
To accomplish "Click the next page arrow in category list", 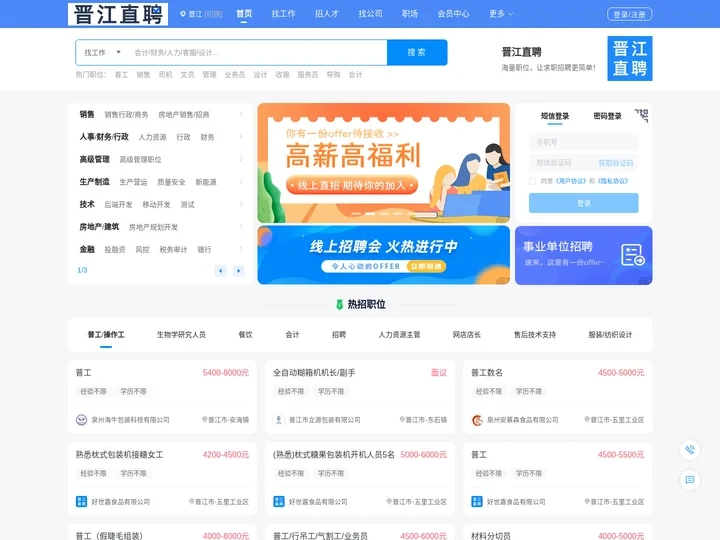I will coord(238,271).
